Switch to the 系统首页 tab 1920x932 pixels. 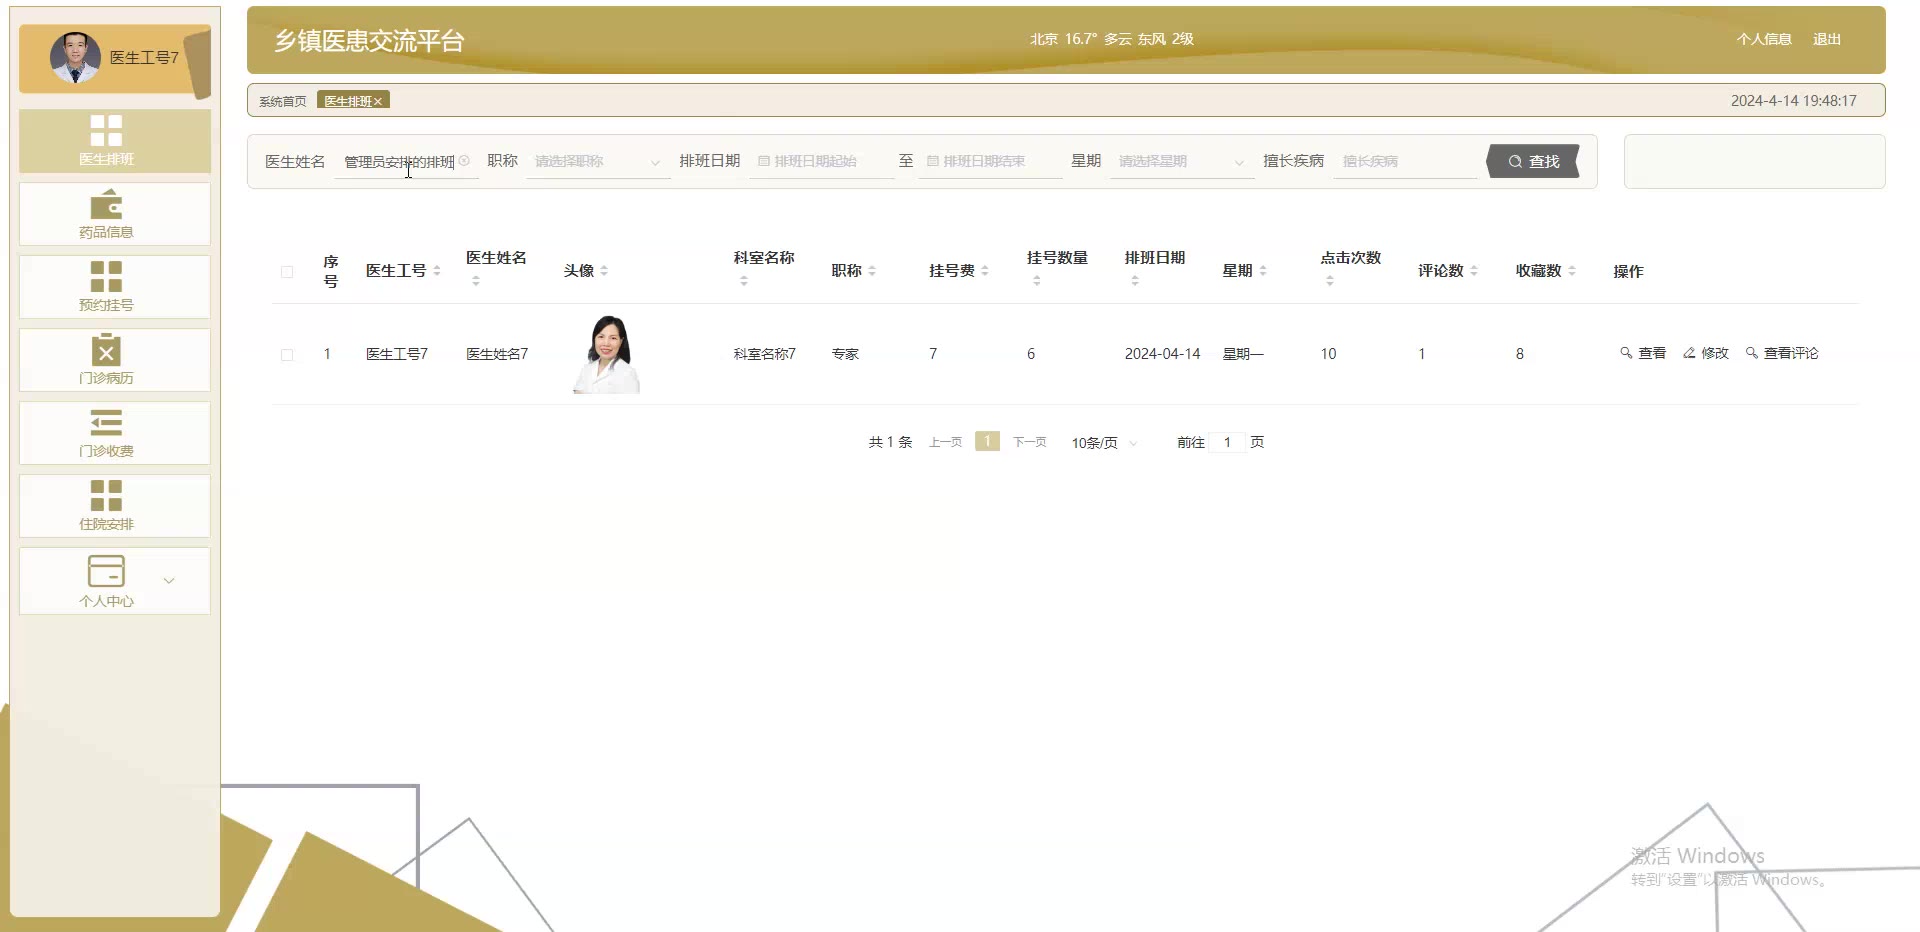pyautogui.click(x=283, y=101)
